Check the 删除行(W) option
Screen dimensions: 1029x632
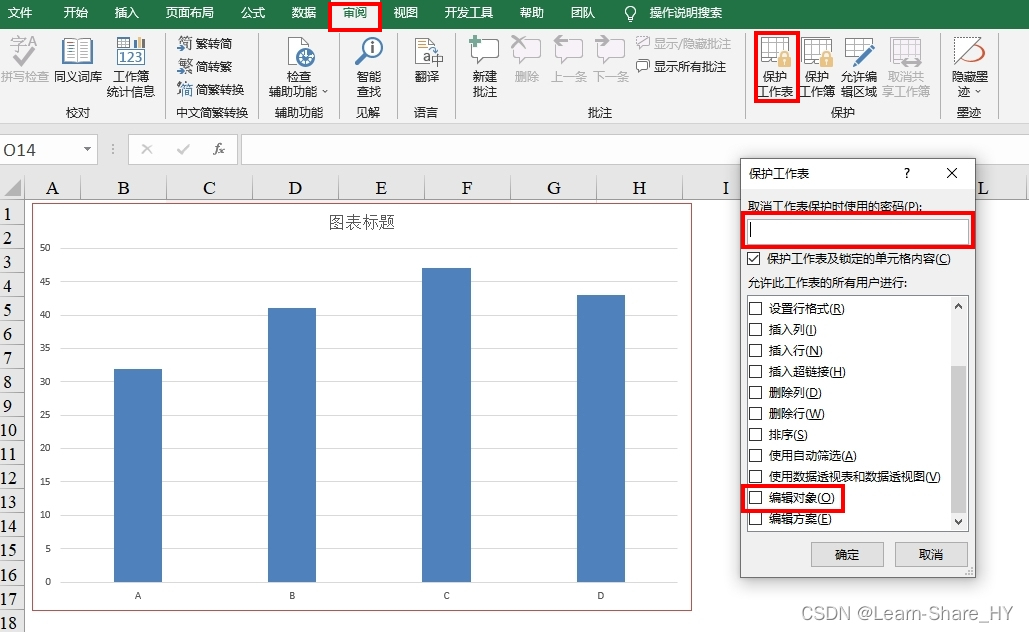(x=756, y=413)
